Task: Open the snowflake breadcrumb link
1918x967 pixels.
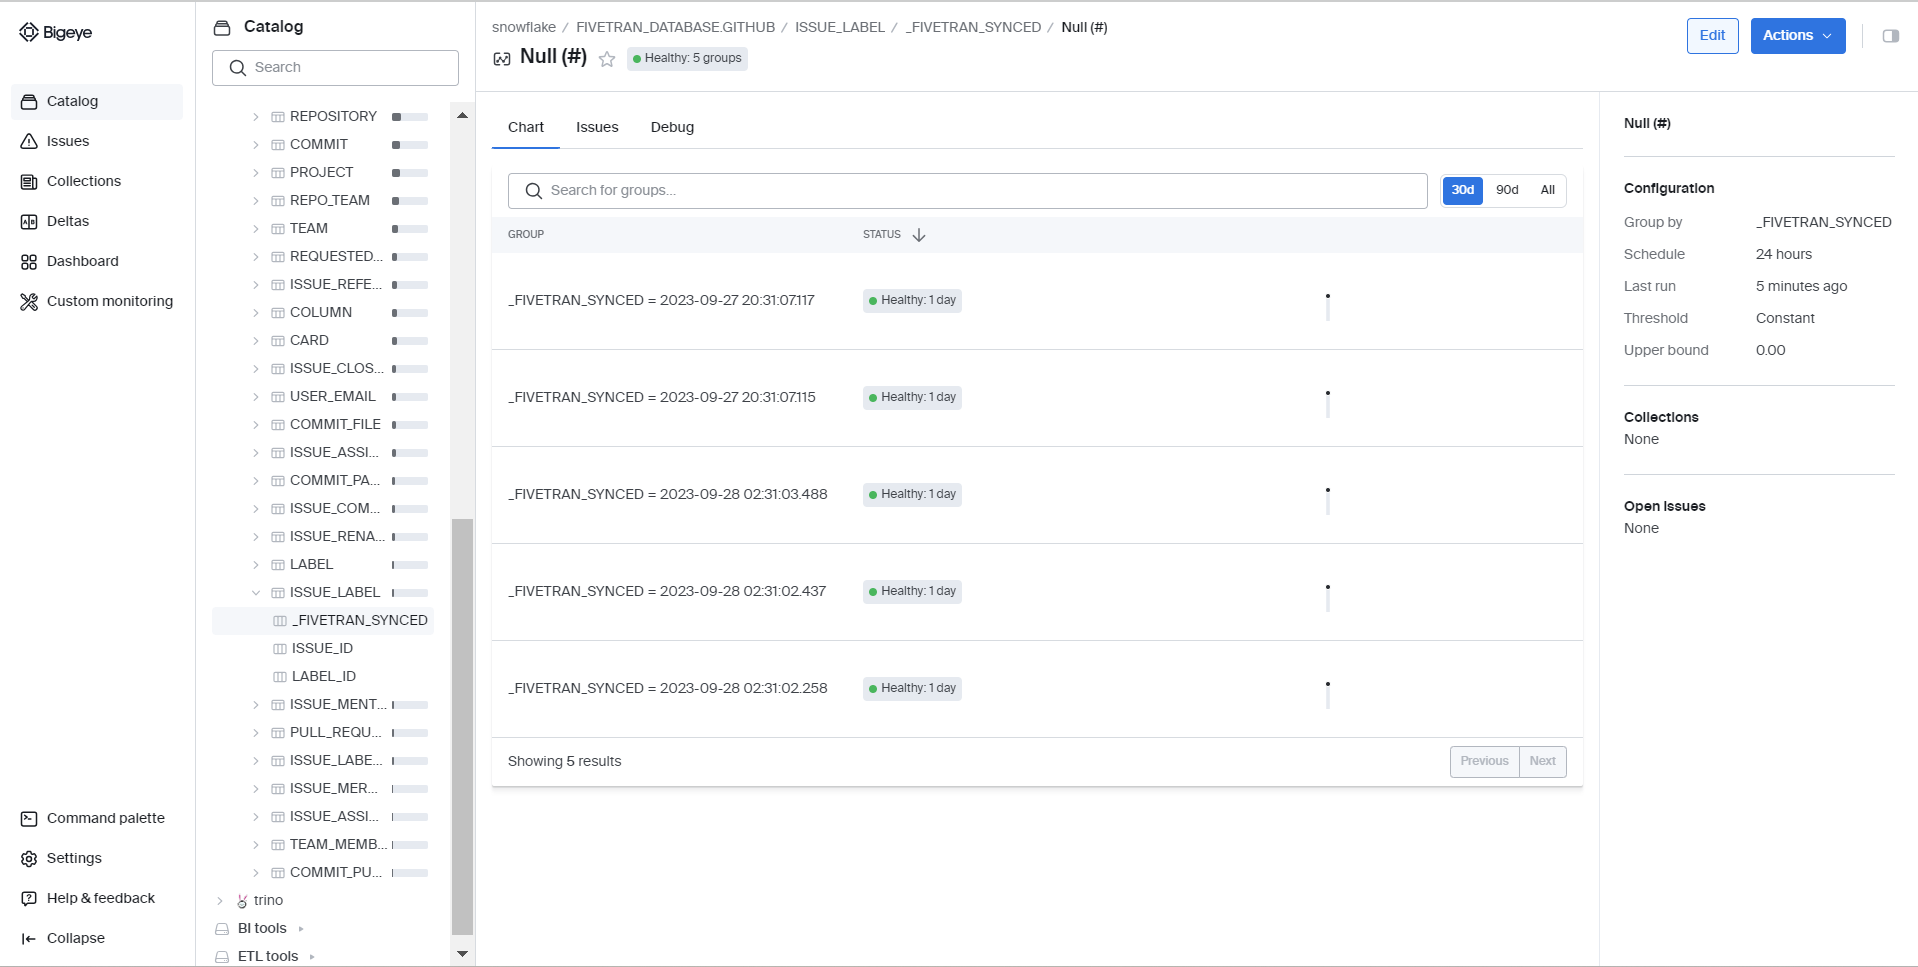Action: click(x=524, y=27)
